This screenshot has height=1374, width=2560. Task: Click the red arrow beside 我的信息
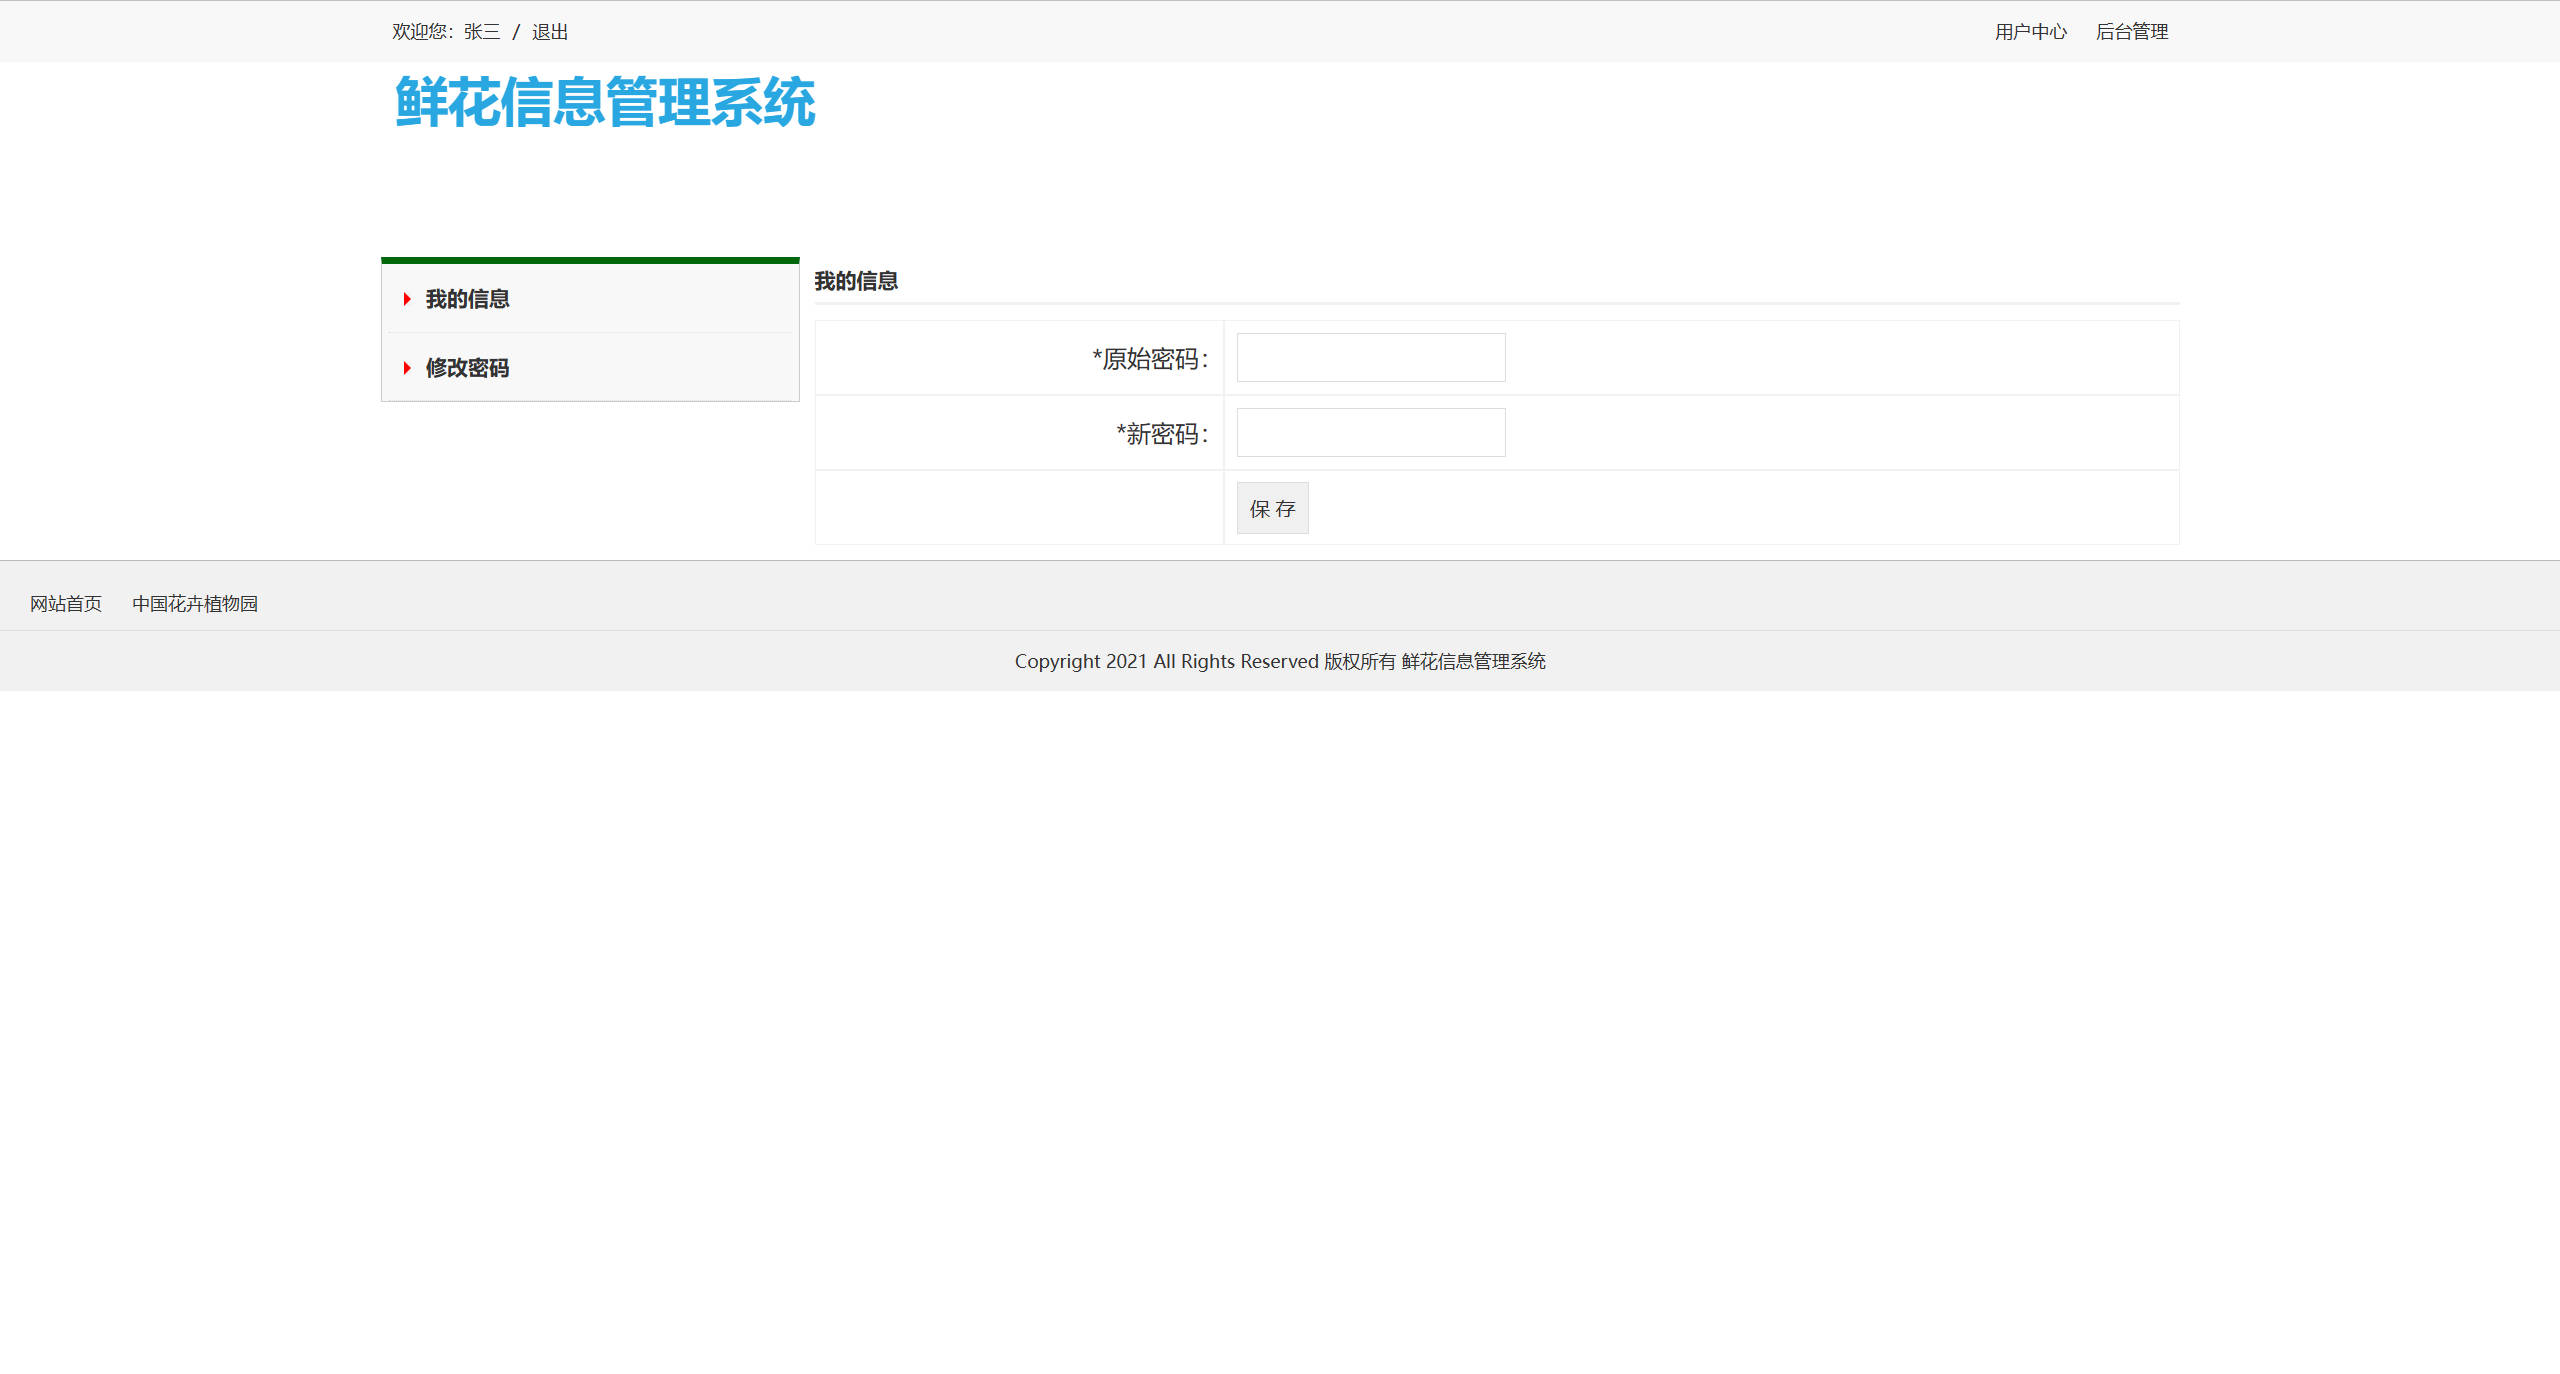click(407, 299)
